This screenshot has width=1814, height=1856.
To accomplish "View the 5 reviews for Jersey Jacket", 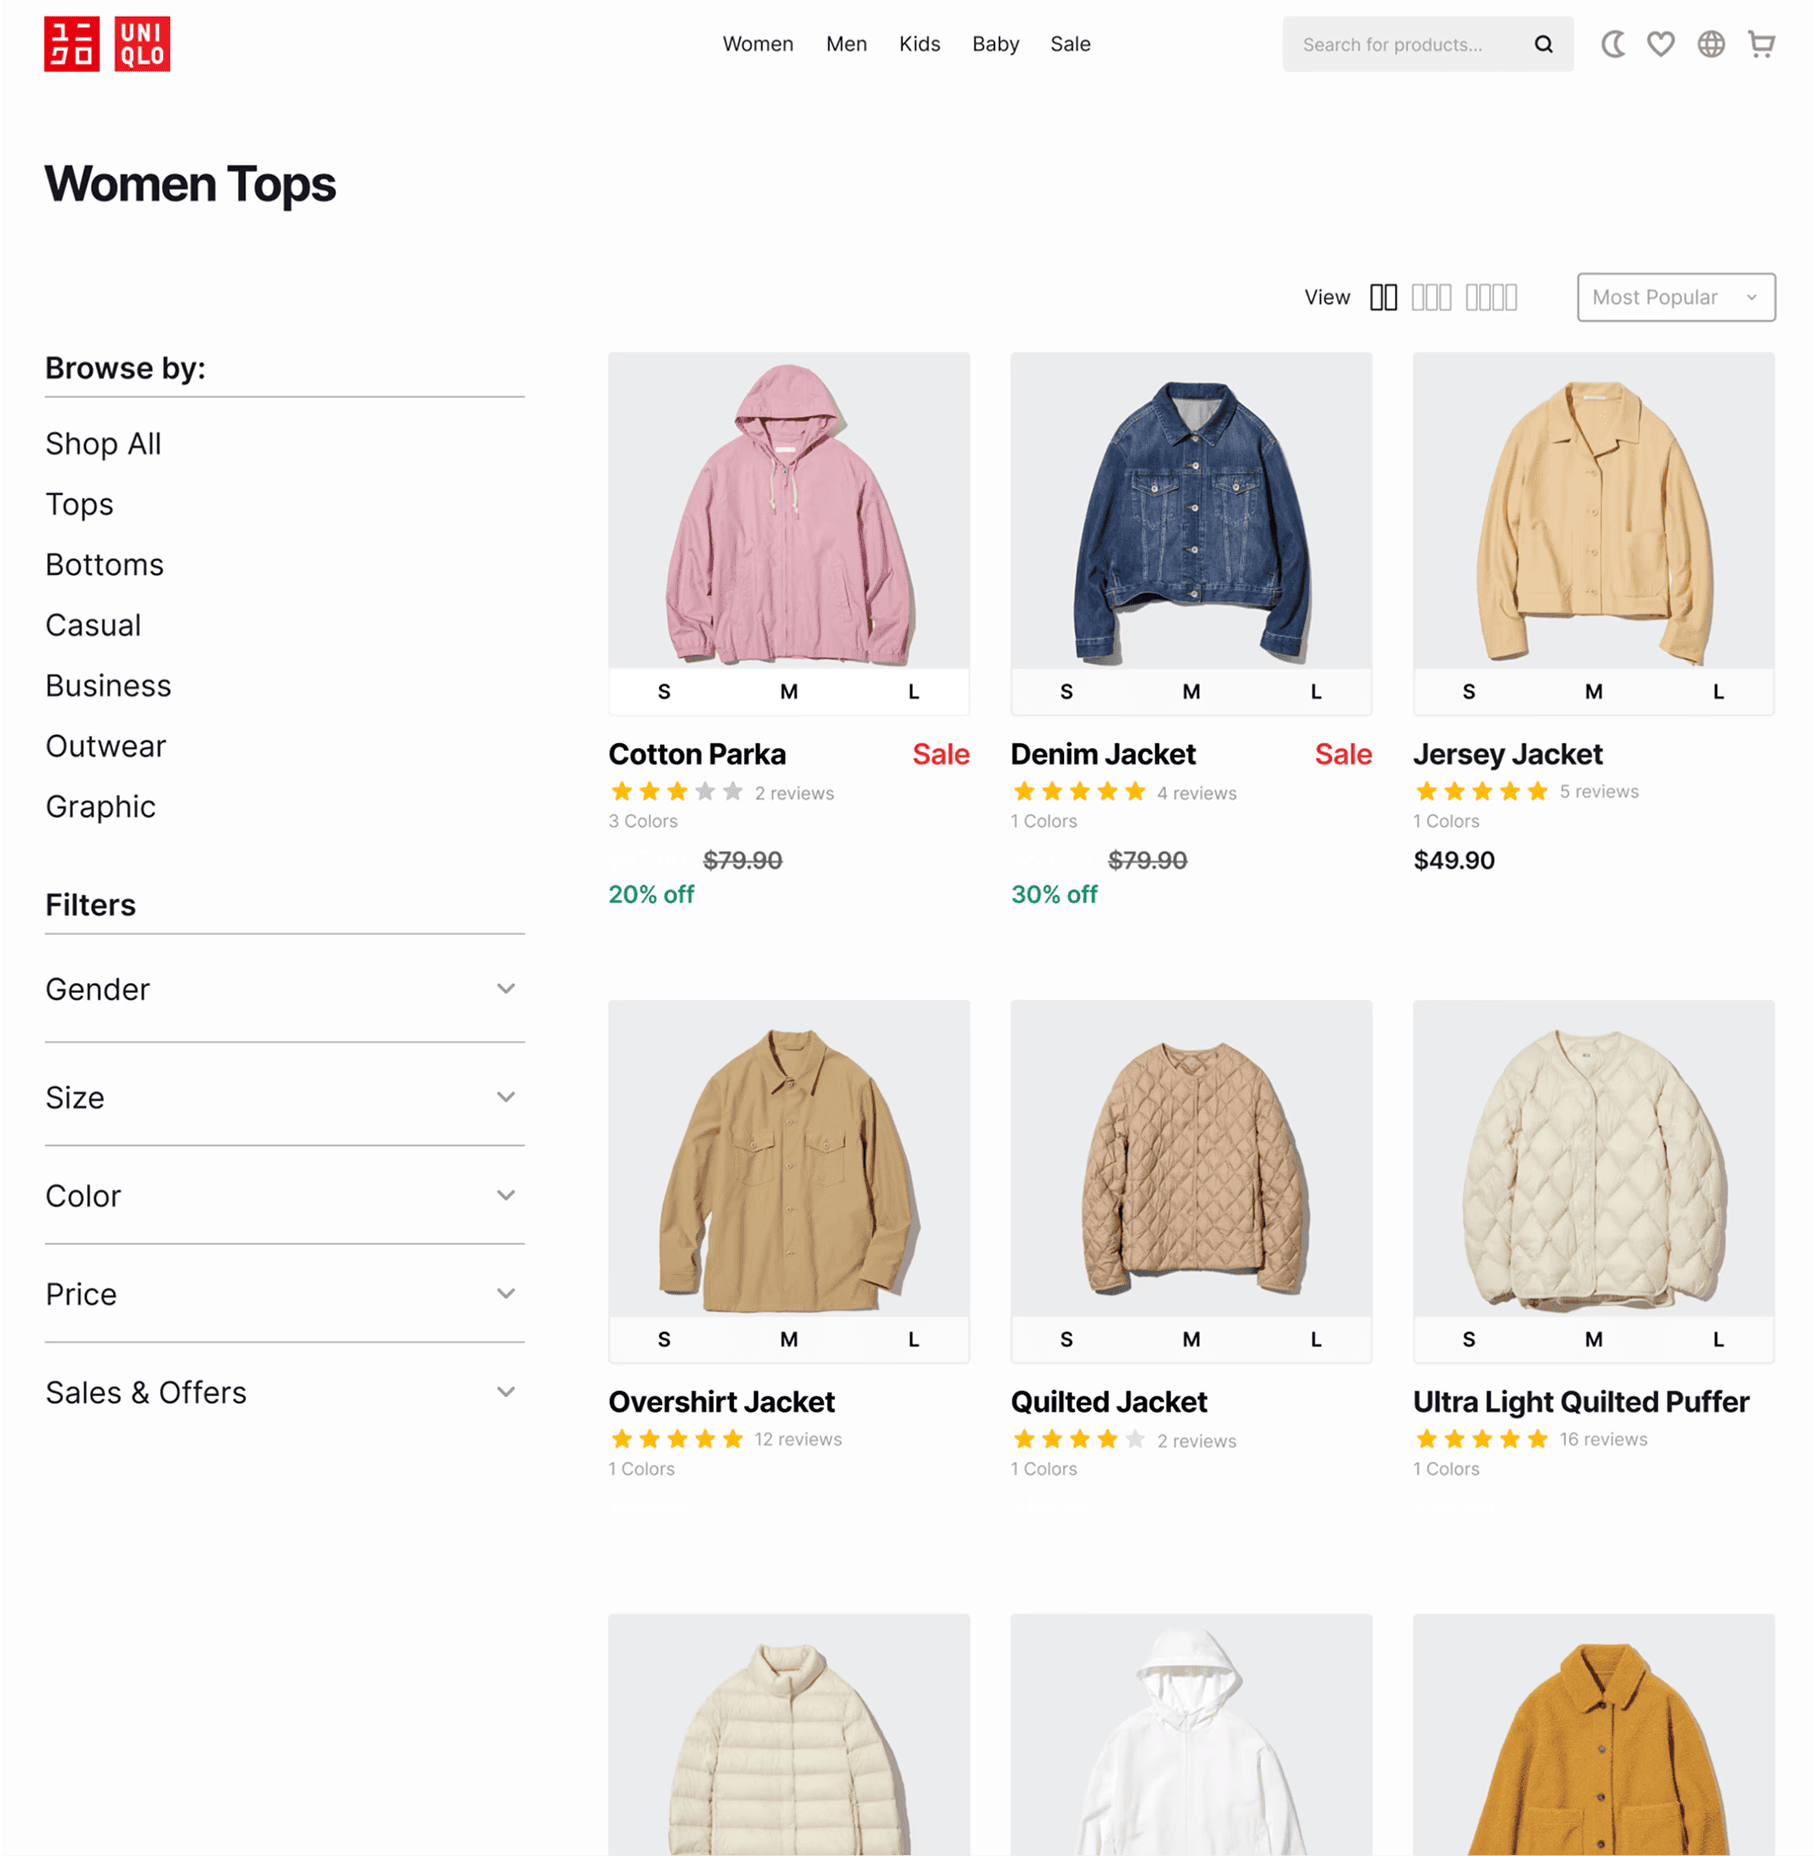I will (1599, 791).
